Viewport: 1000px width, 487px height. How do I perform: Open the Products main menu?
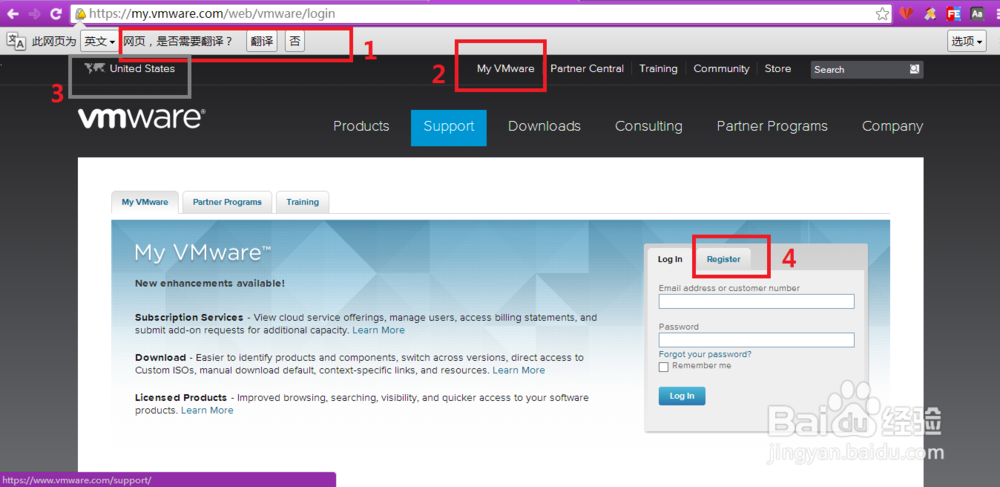(361, 126)
